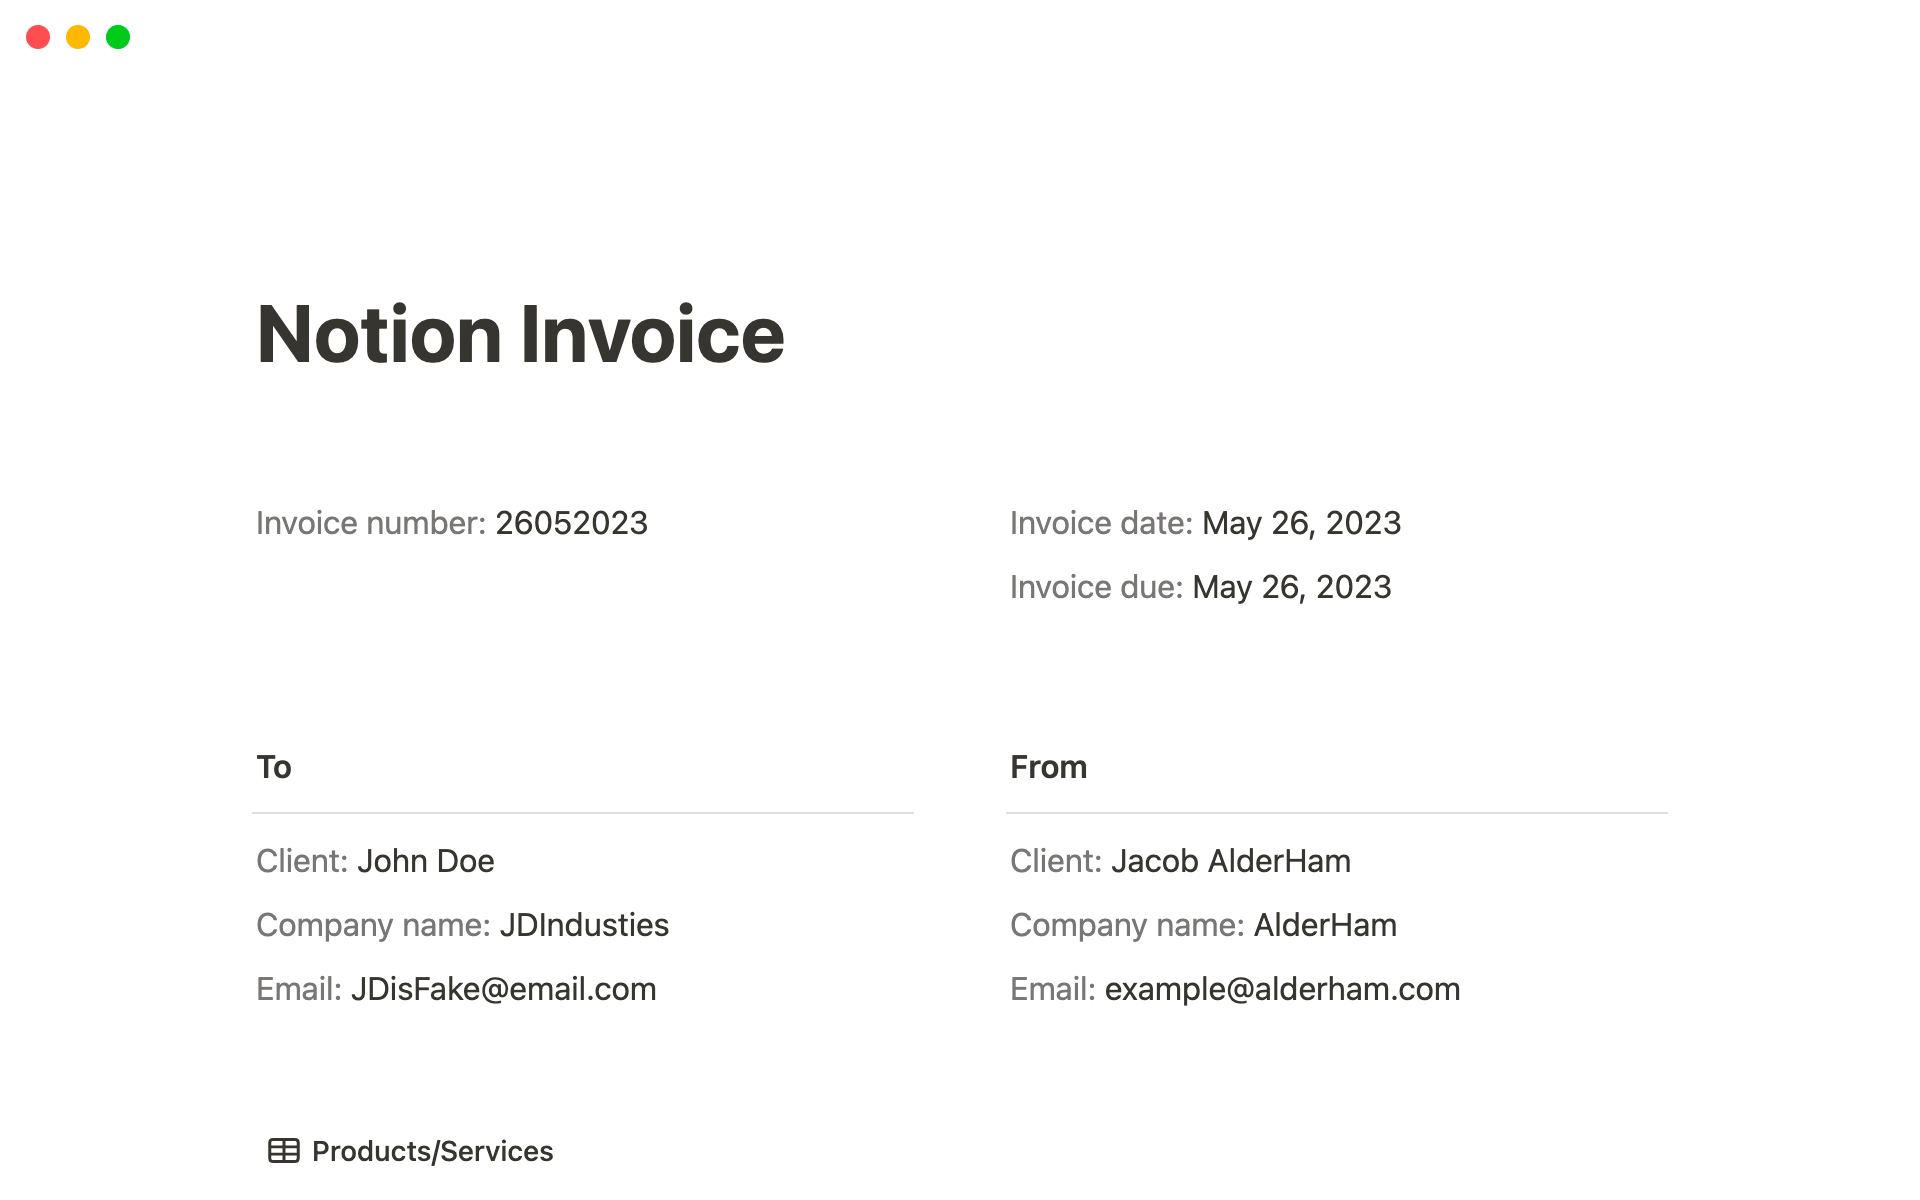Click the From section heading

click(1048, 767)
